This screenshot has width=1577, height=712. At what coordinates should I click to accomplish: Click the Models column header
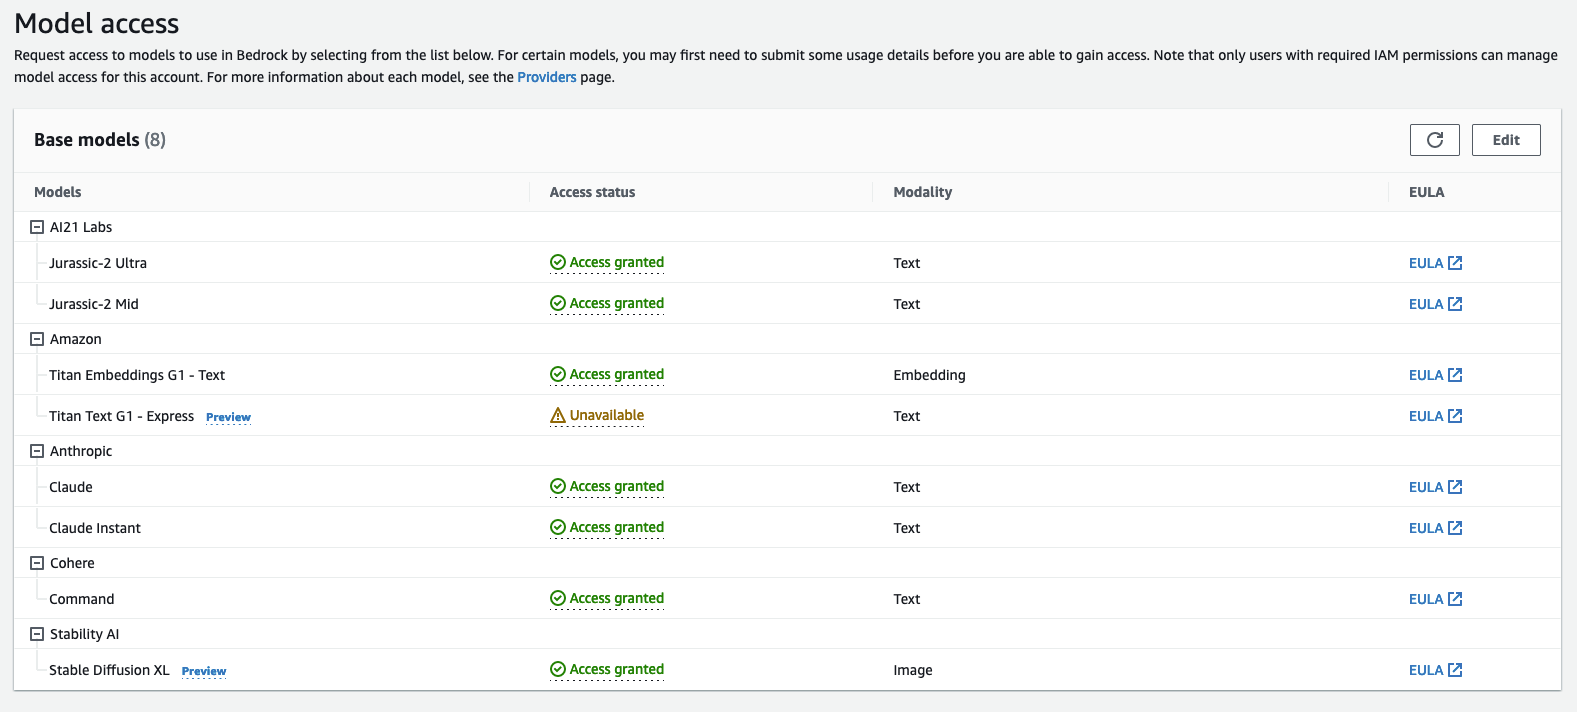point(58,192)
